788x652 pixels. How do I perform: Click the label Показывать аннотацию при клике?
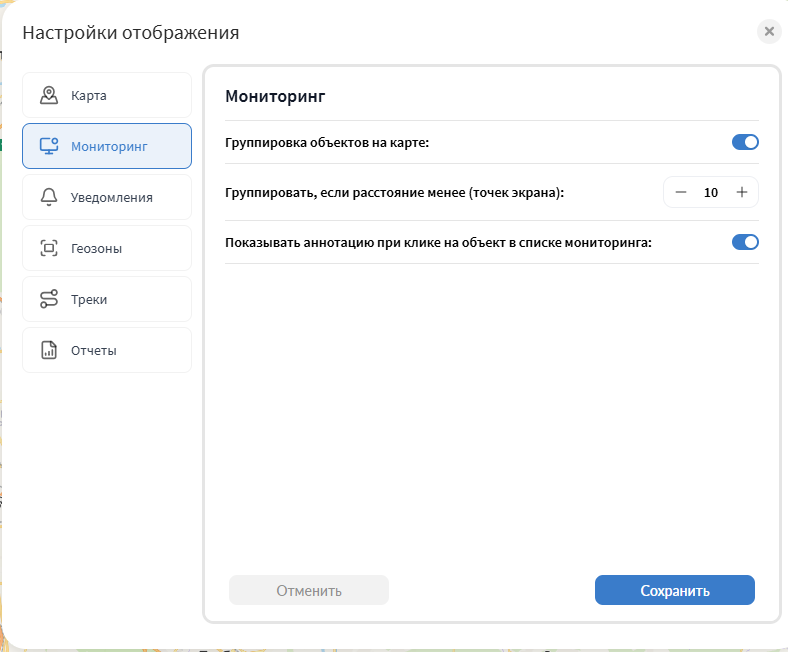pos(438,243)
